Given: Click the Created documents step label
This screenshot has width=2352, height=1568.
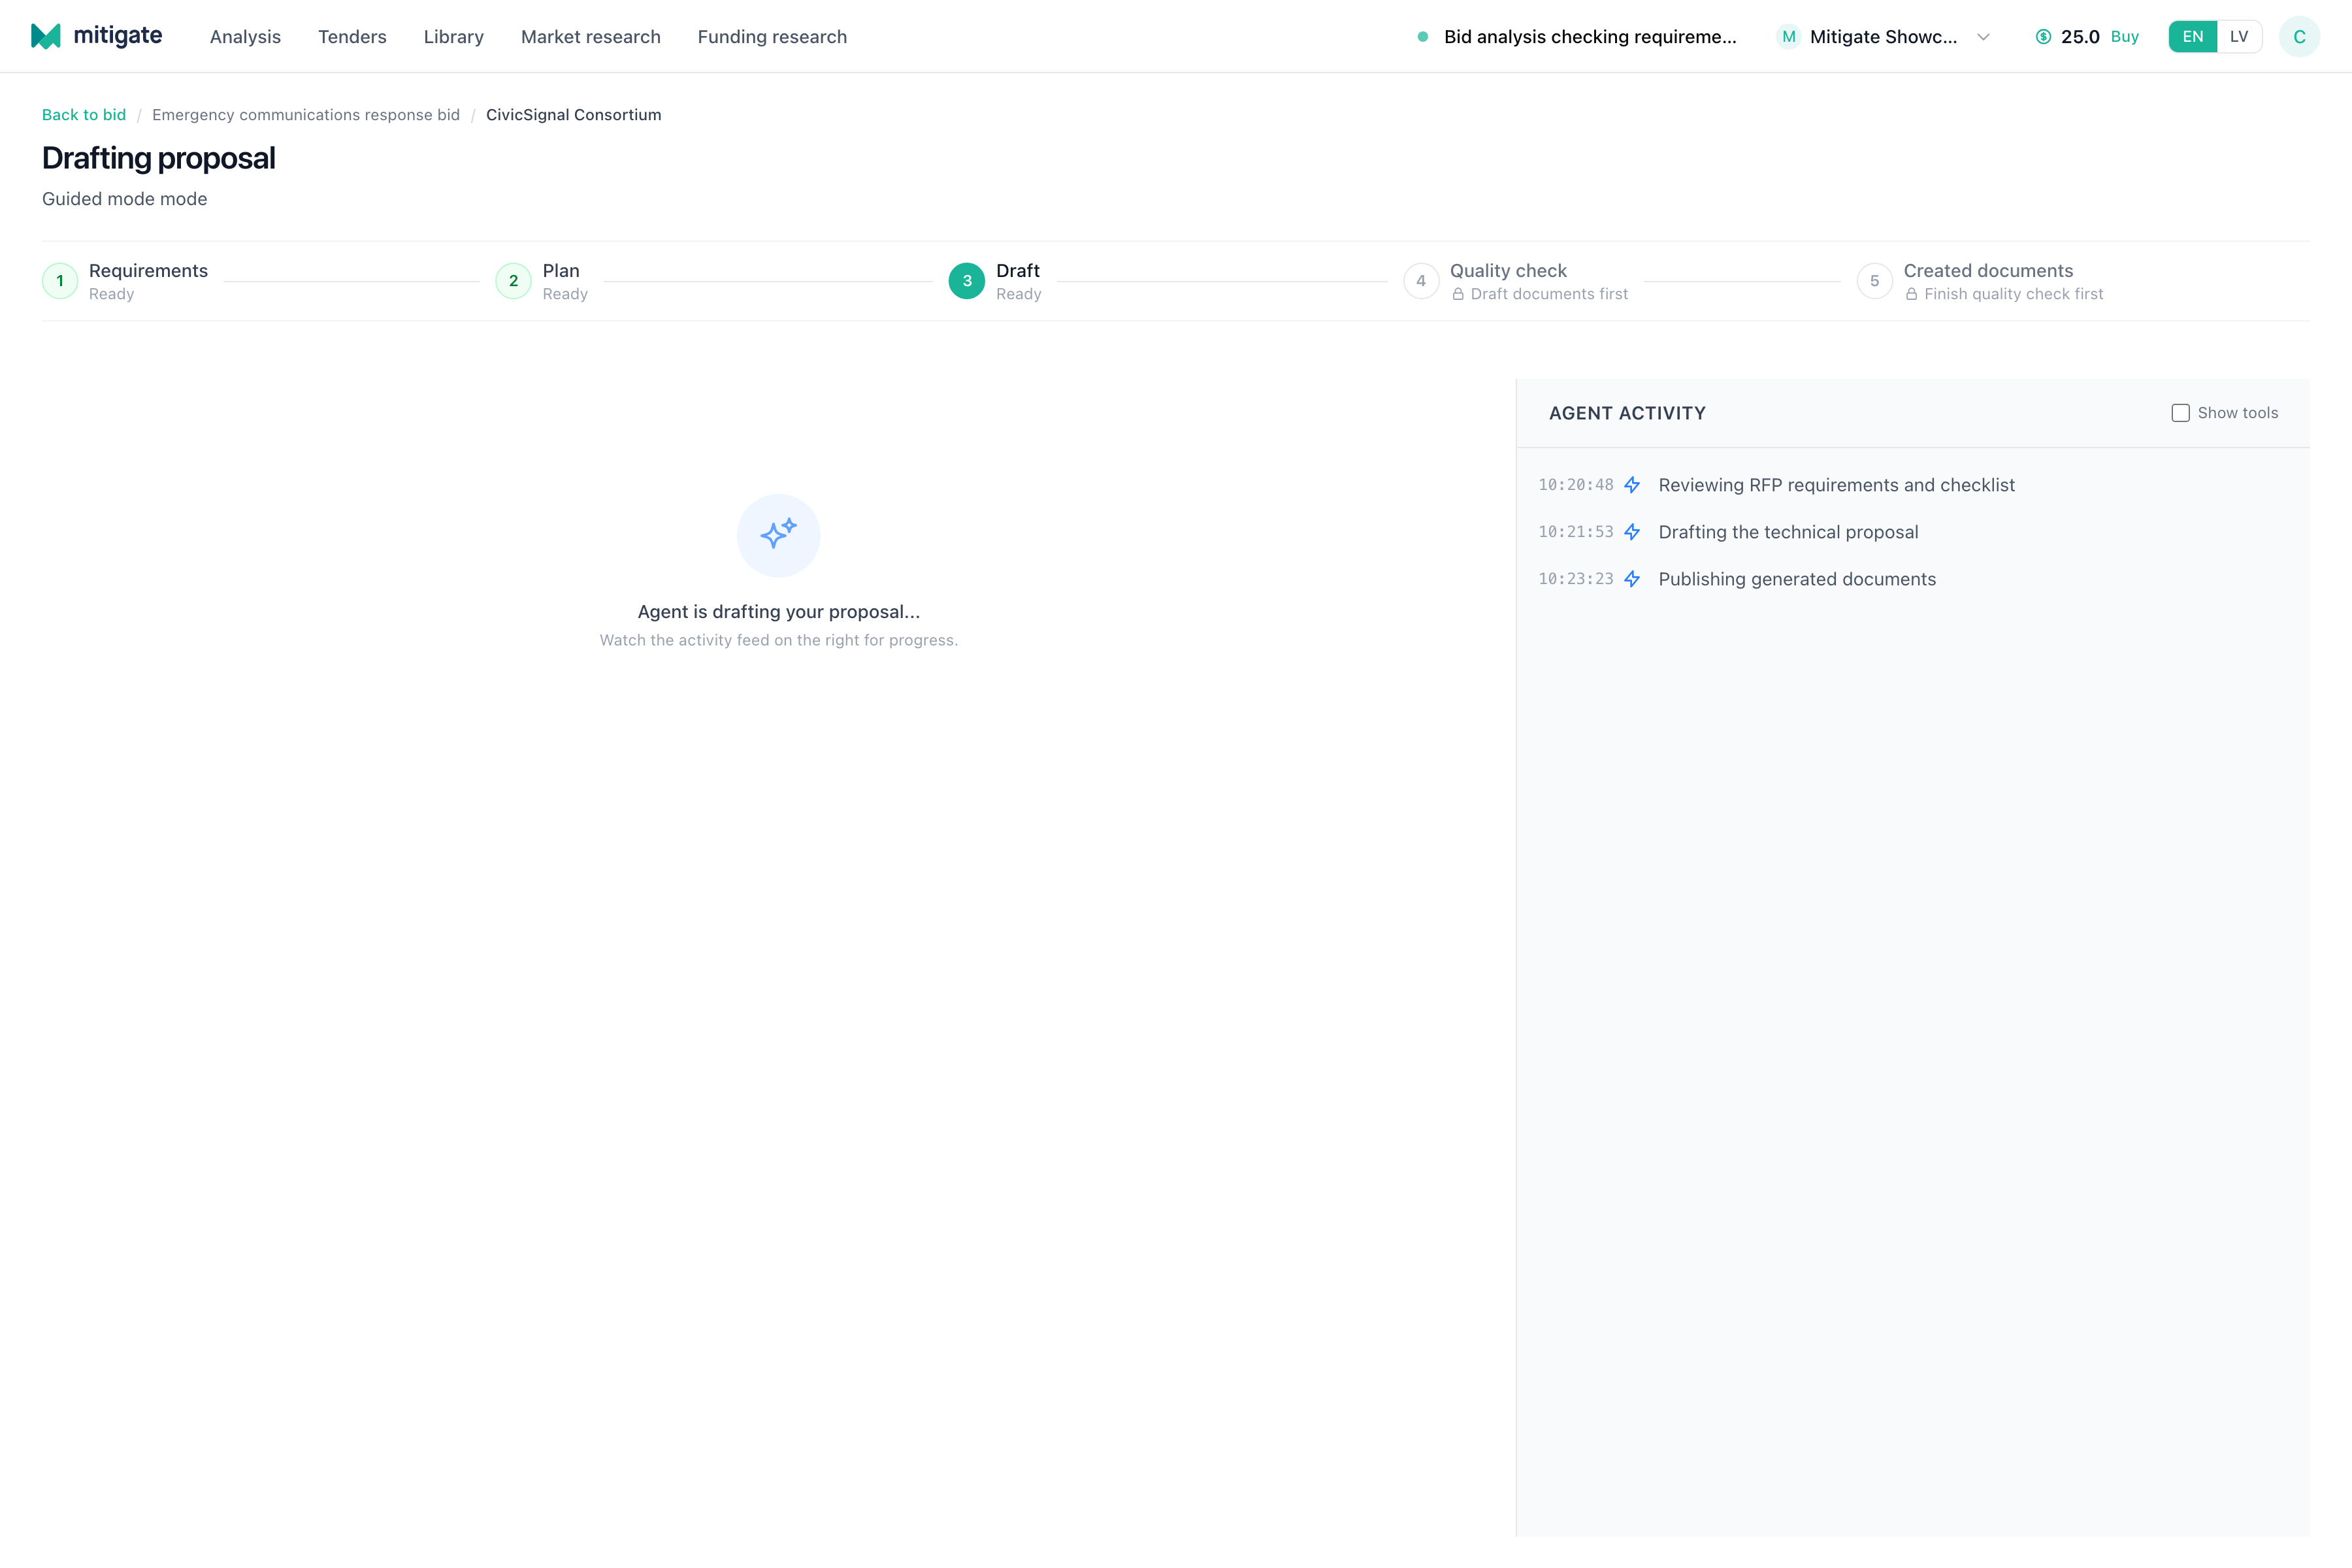Looking at the screenshot, I should click(1988, 271).
